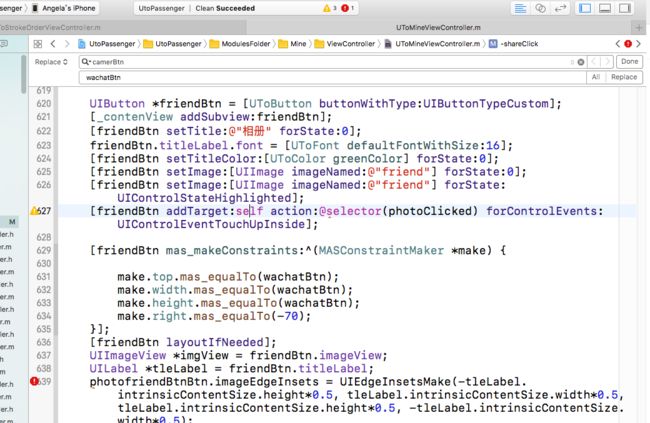Click error icon on line 639

[34, 381]
